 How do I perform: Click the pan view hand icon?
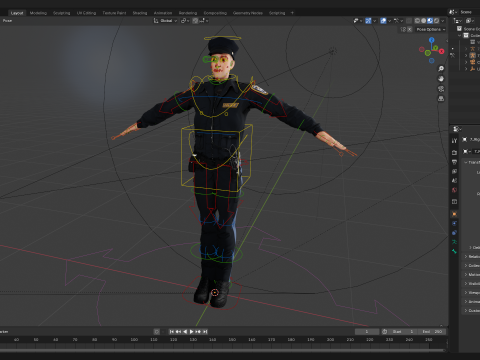(441, 79)
